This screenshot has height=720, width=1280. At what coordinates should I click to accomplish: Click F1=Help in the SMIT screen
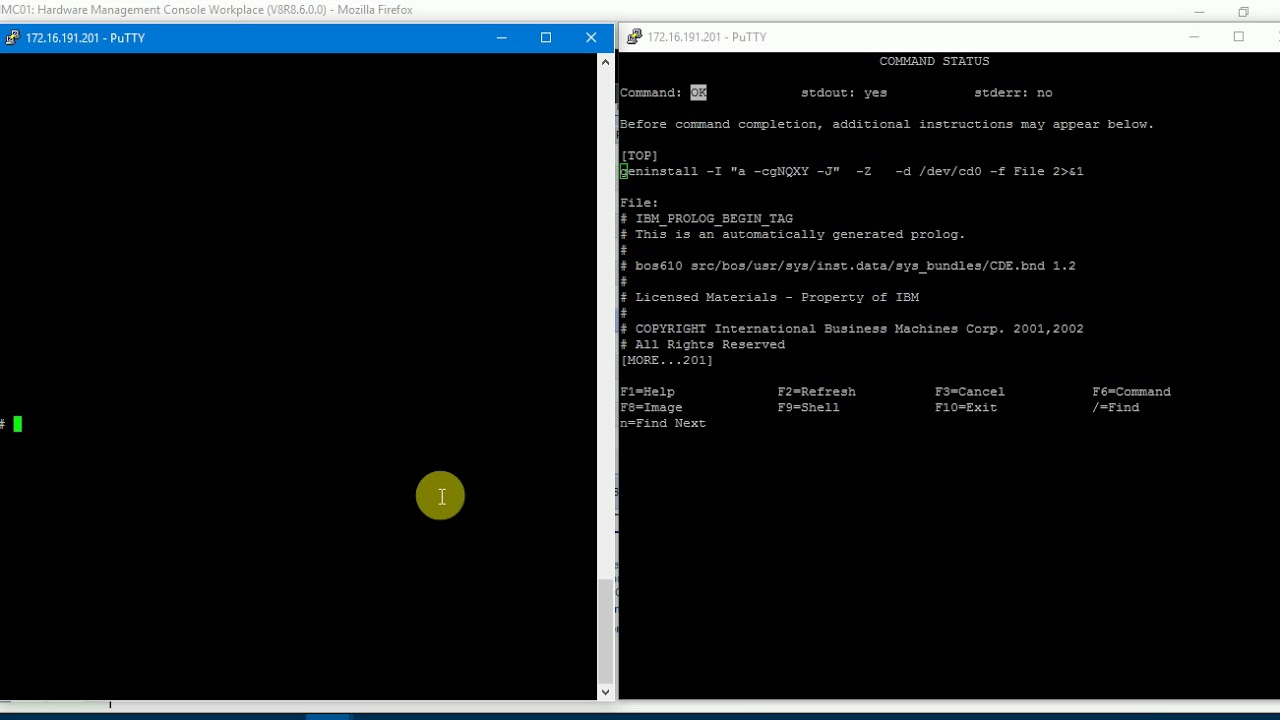[647, 392]
